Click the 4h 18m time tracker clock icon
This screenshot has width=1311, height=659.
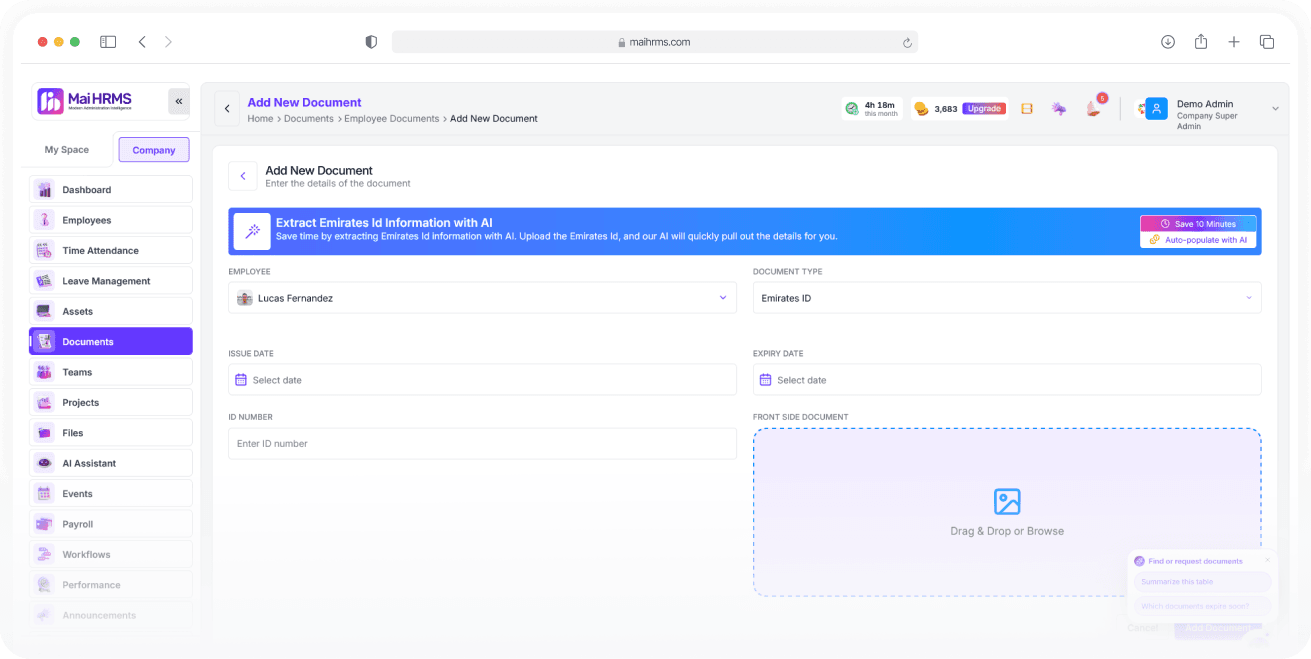click(852, 109)
